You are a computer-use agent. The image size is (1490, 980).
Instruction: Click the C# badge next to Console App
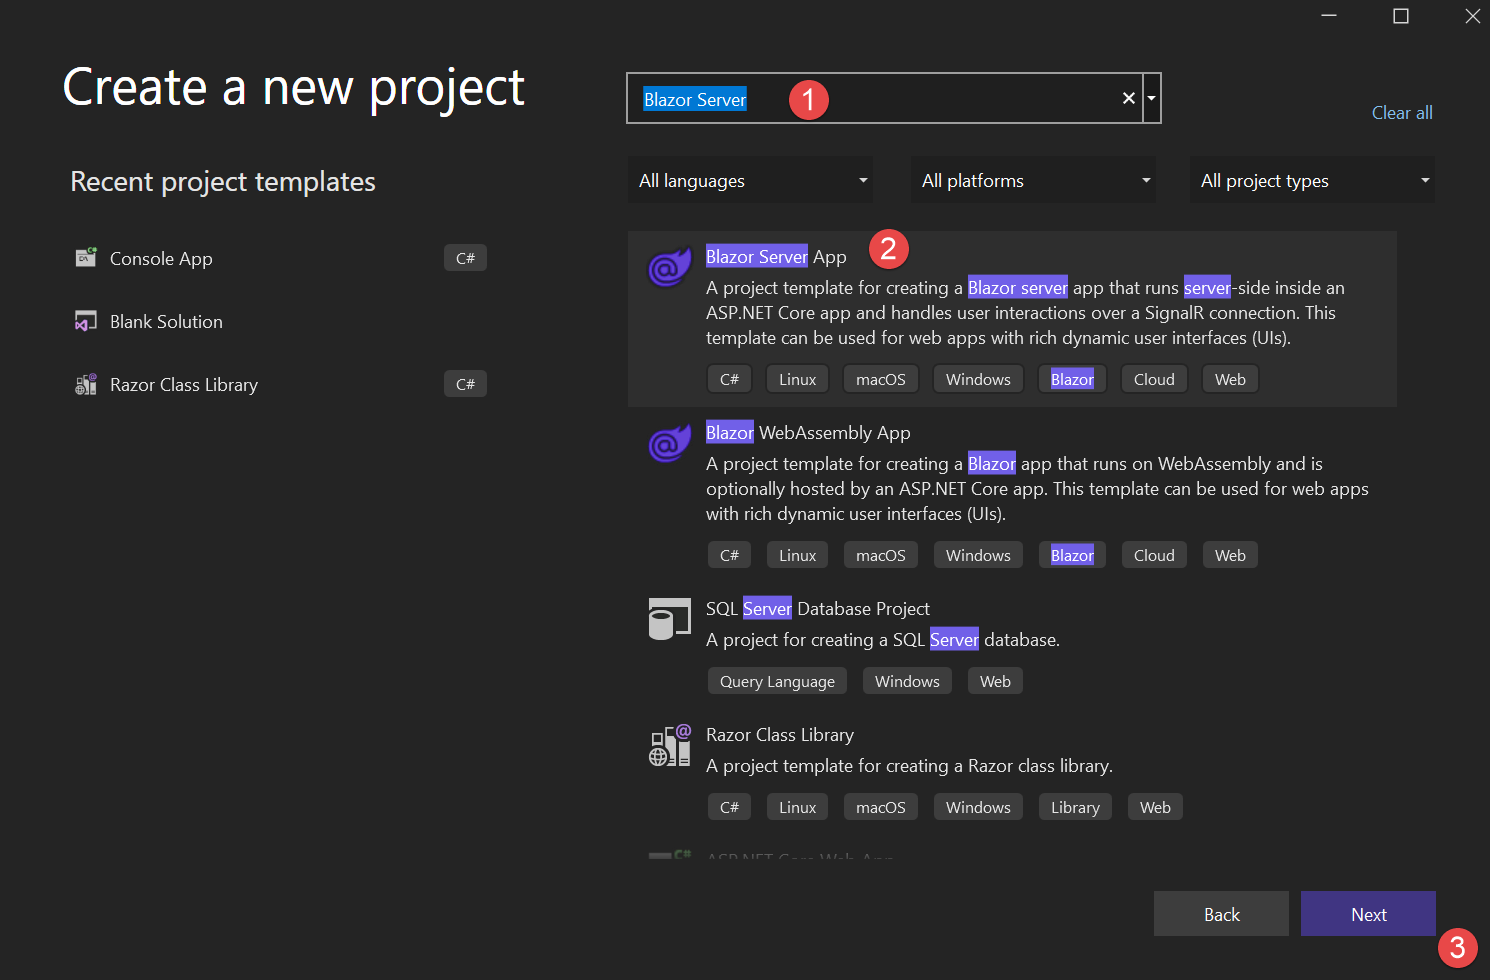point(465,258)
